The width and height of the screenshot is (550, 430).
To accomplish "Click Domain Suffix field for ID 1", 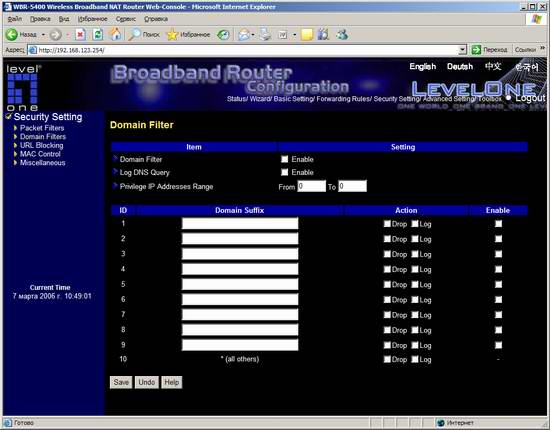I will [x=240, y=223].
